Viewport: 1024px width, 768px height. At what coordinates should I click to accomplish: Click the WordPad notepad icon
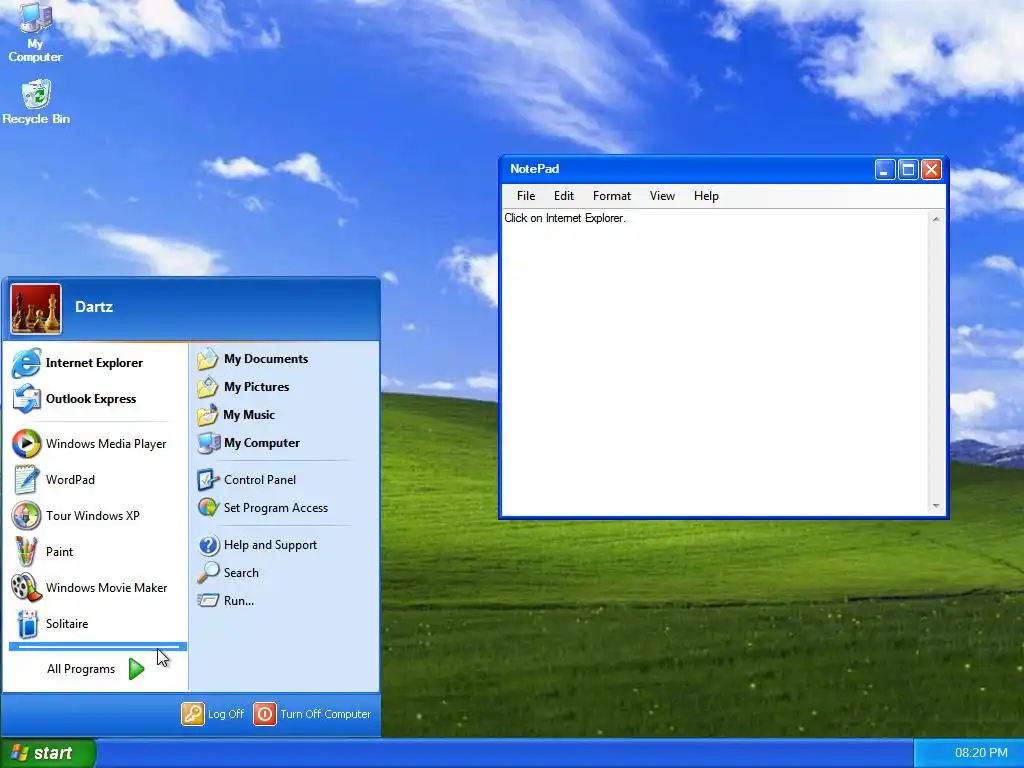[x=26, y=479]
